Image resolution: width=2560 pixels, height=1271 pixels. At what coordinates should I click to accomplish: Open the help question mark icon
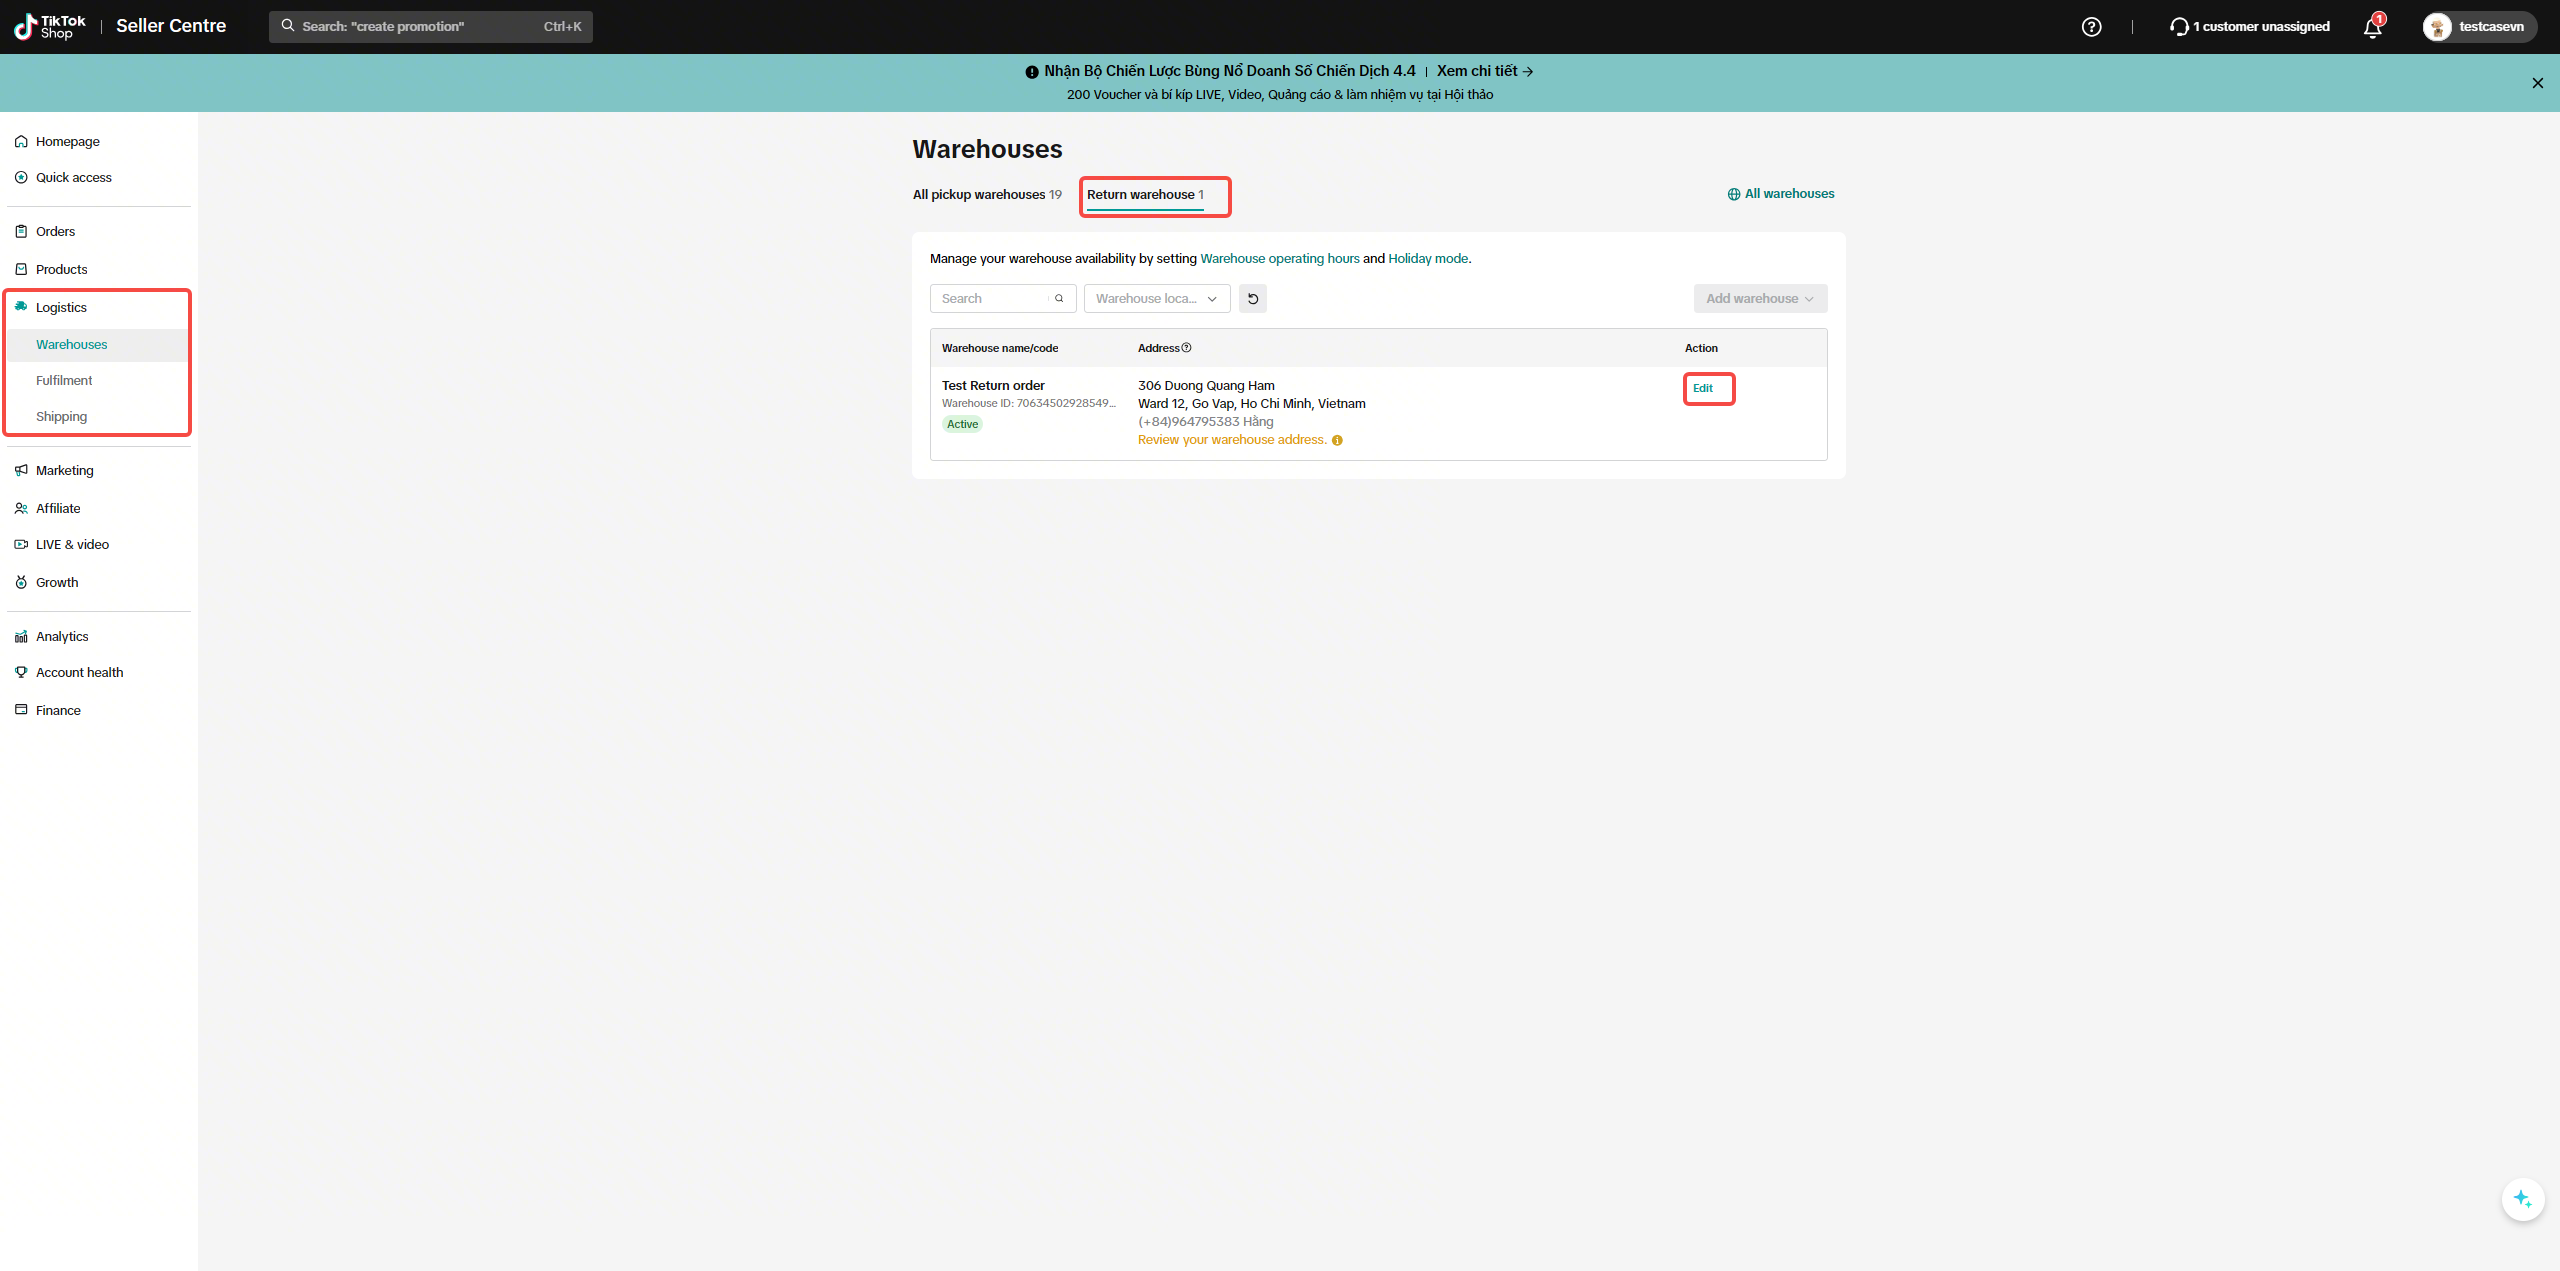pos(2091,27)
